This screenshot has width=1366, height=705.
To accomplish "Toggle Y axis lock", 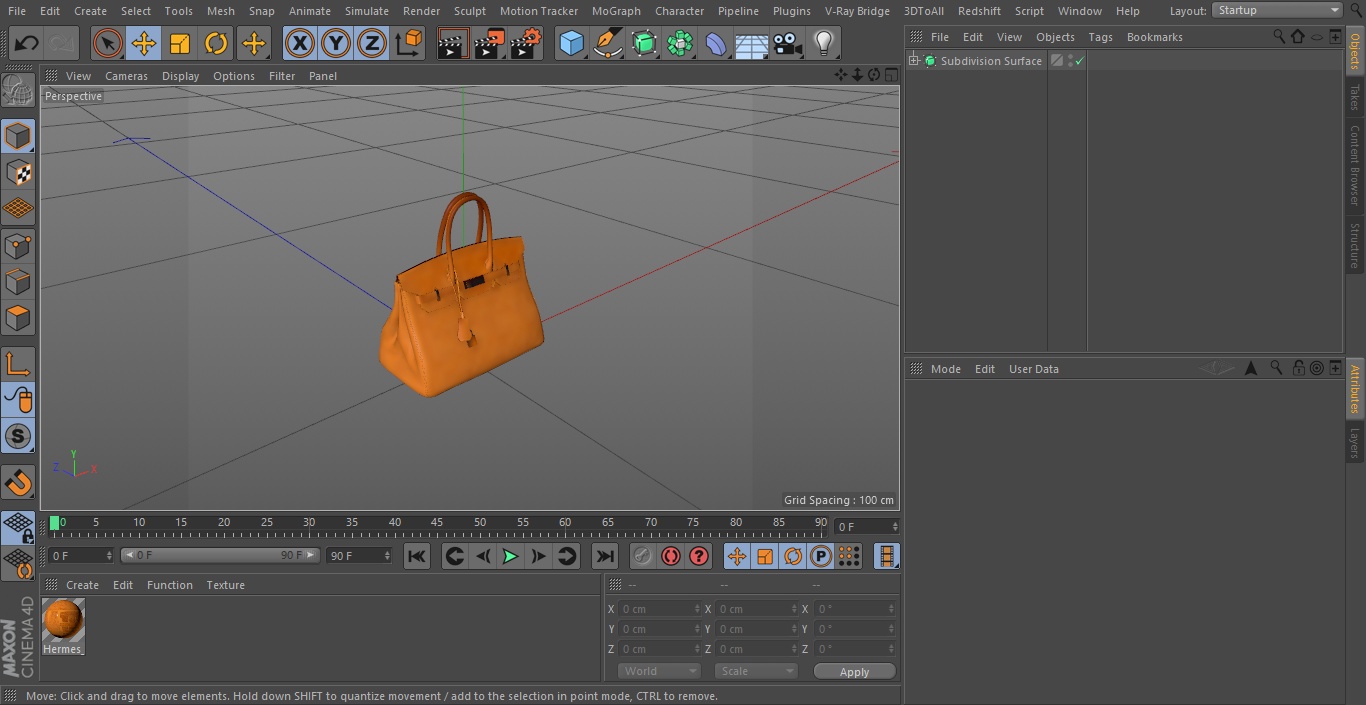I will point(336,43).
